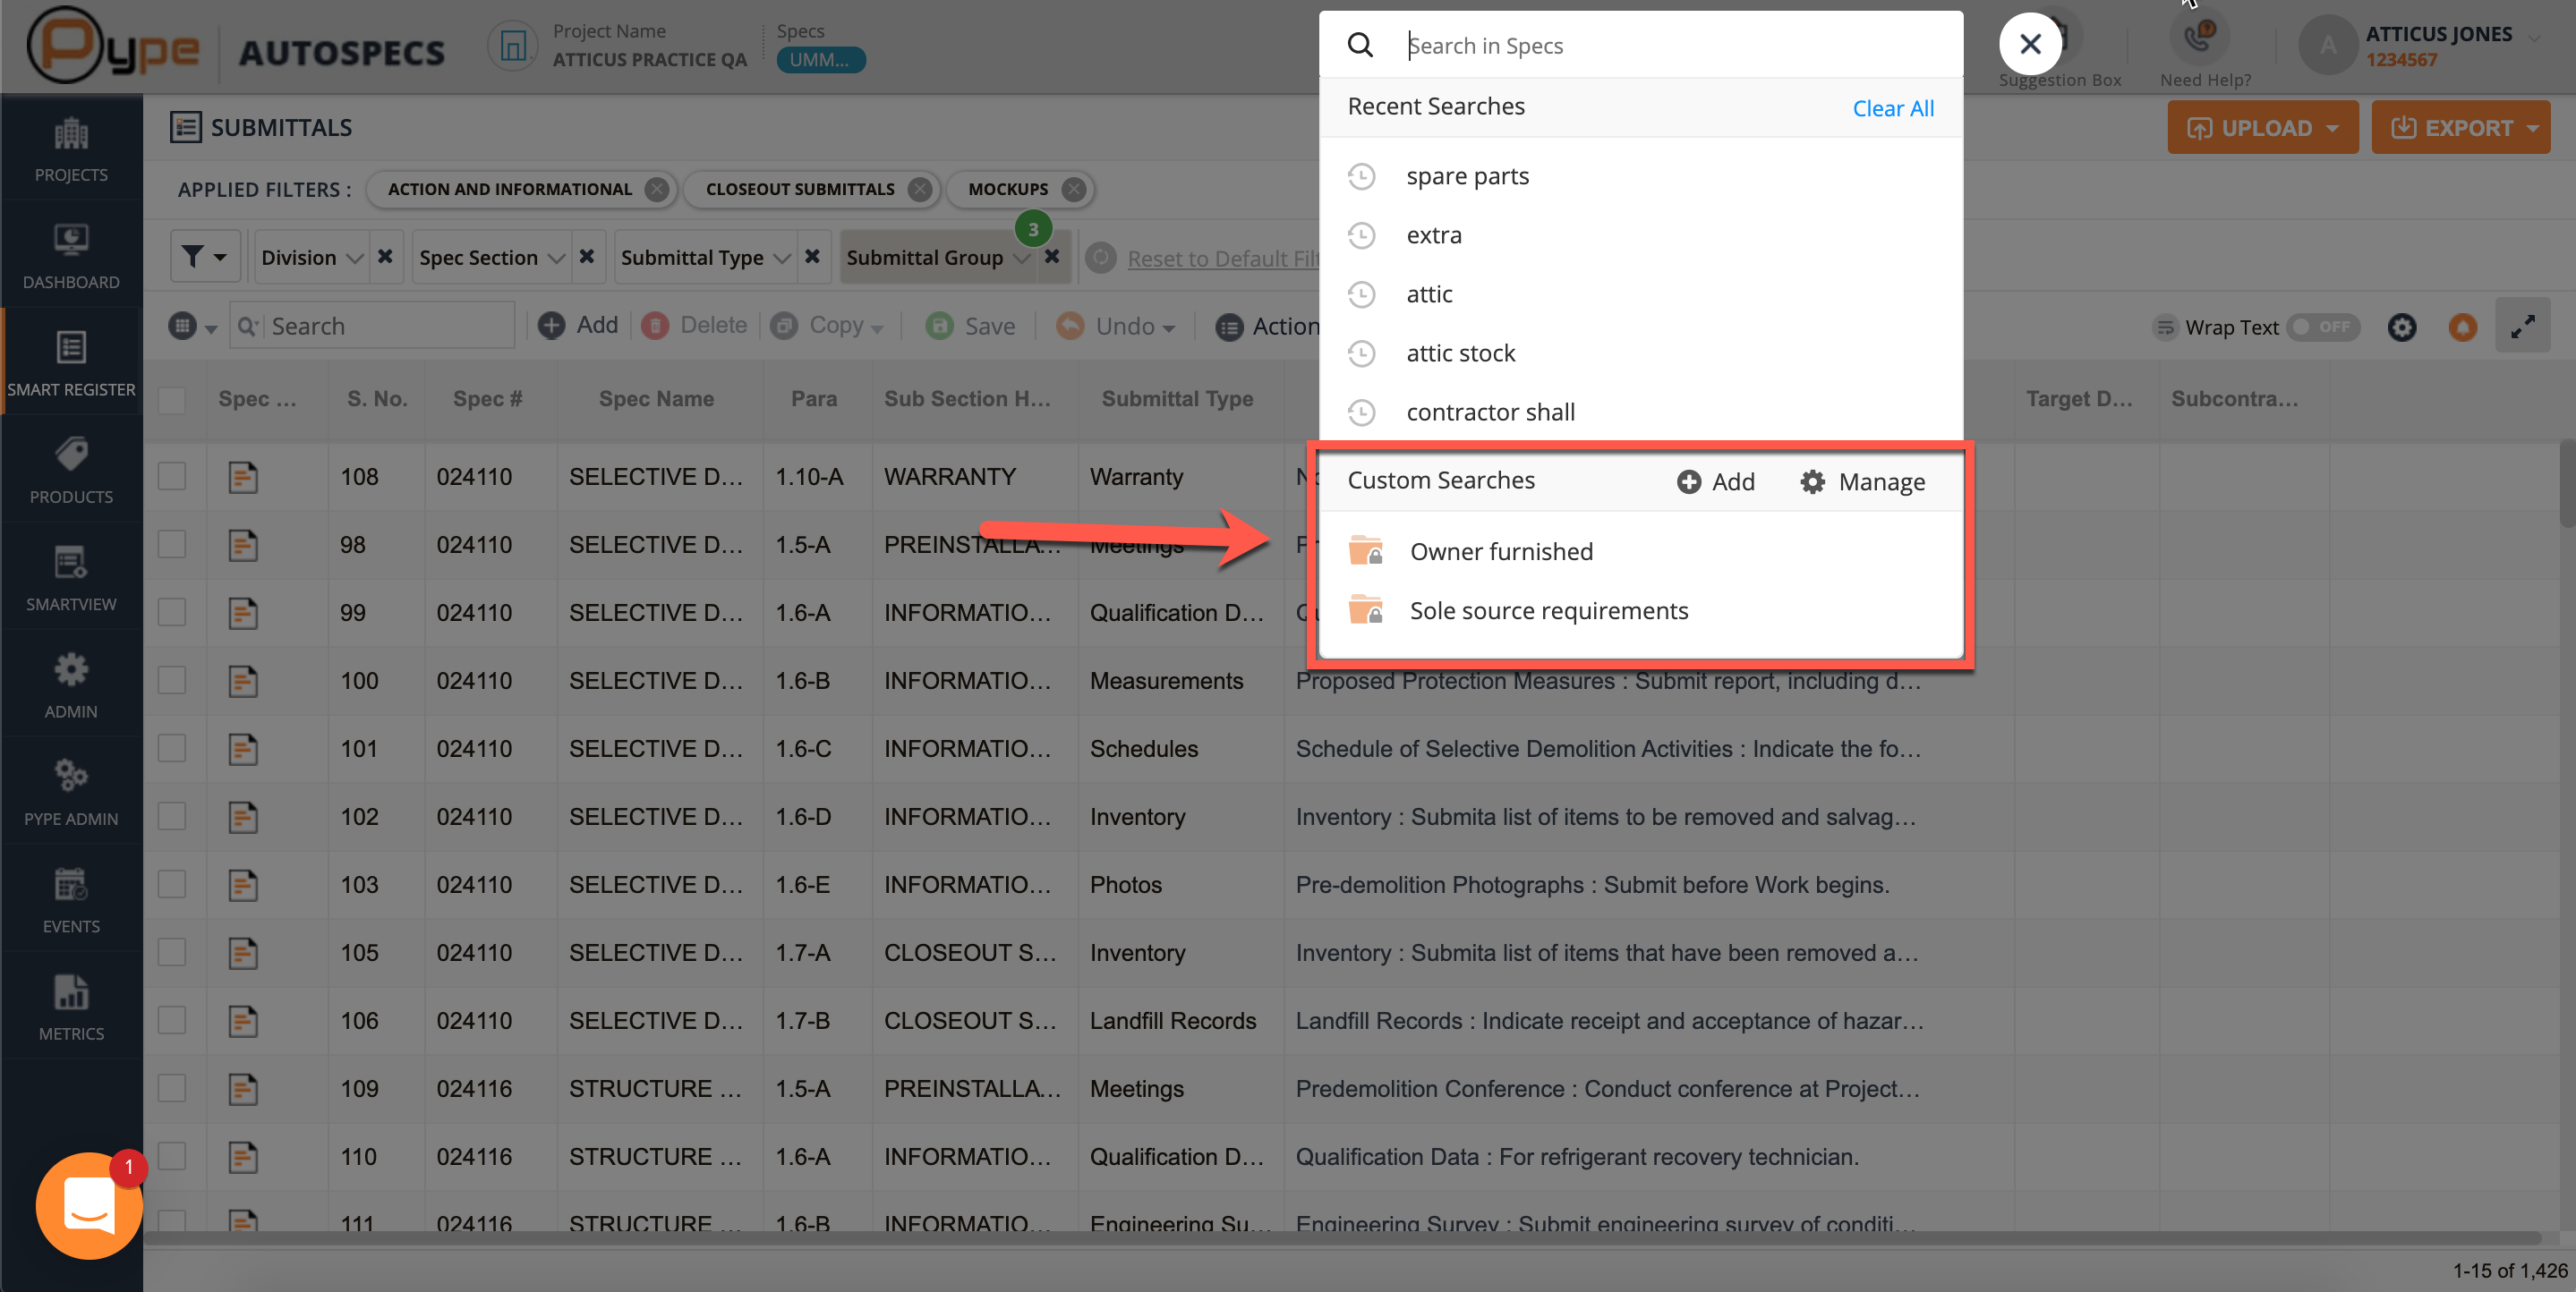Click the Clear All link

point(1892,108)
